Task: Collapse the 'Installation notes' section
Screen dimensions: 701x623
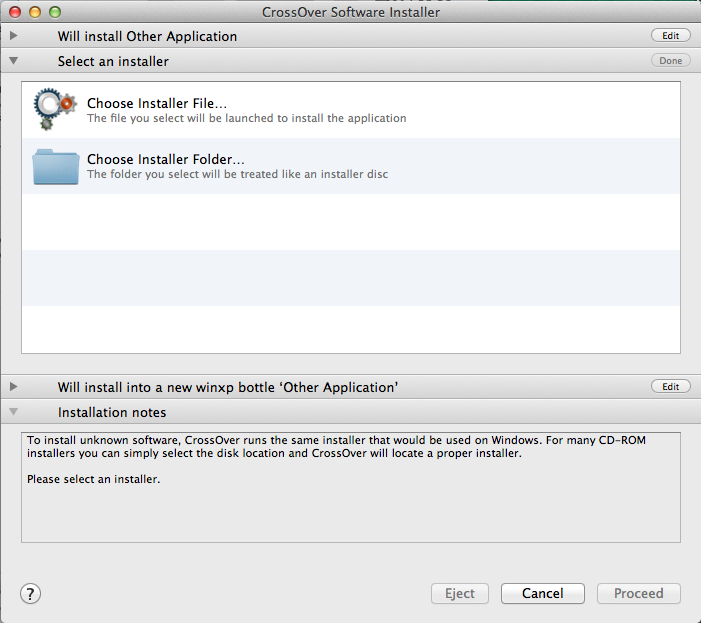Action: (x=13, y=412)
